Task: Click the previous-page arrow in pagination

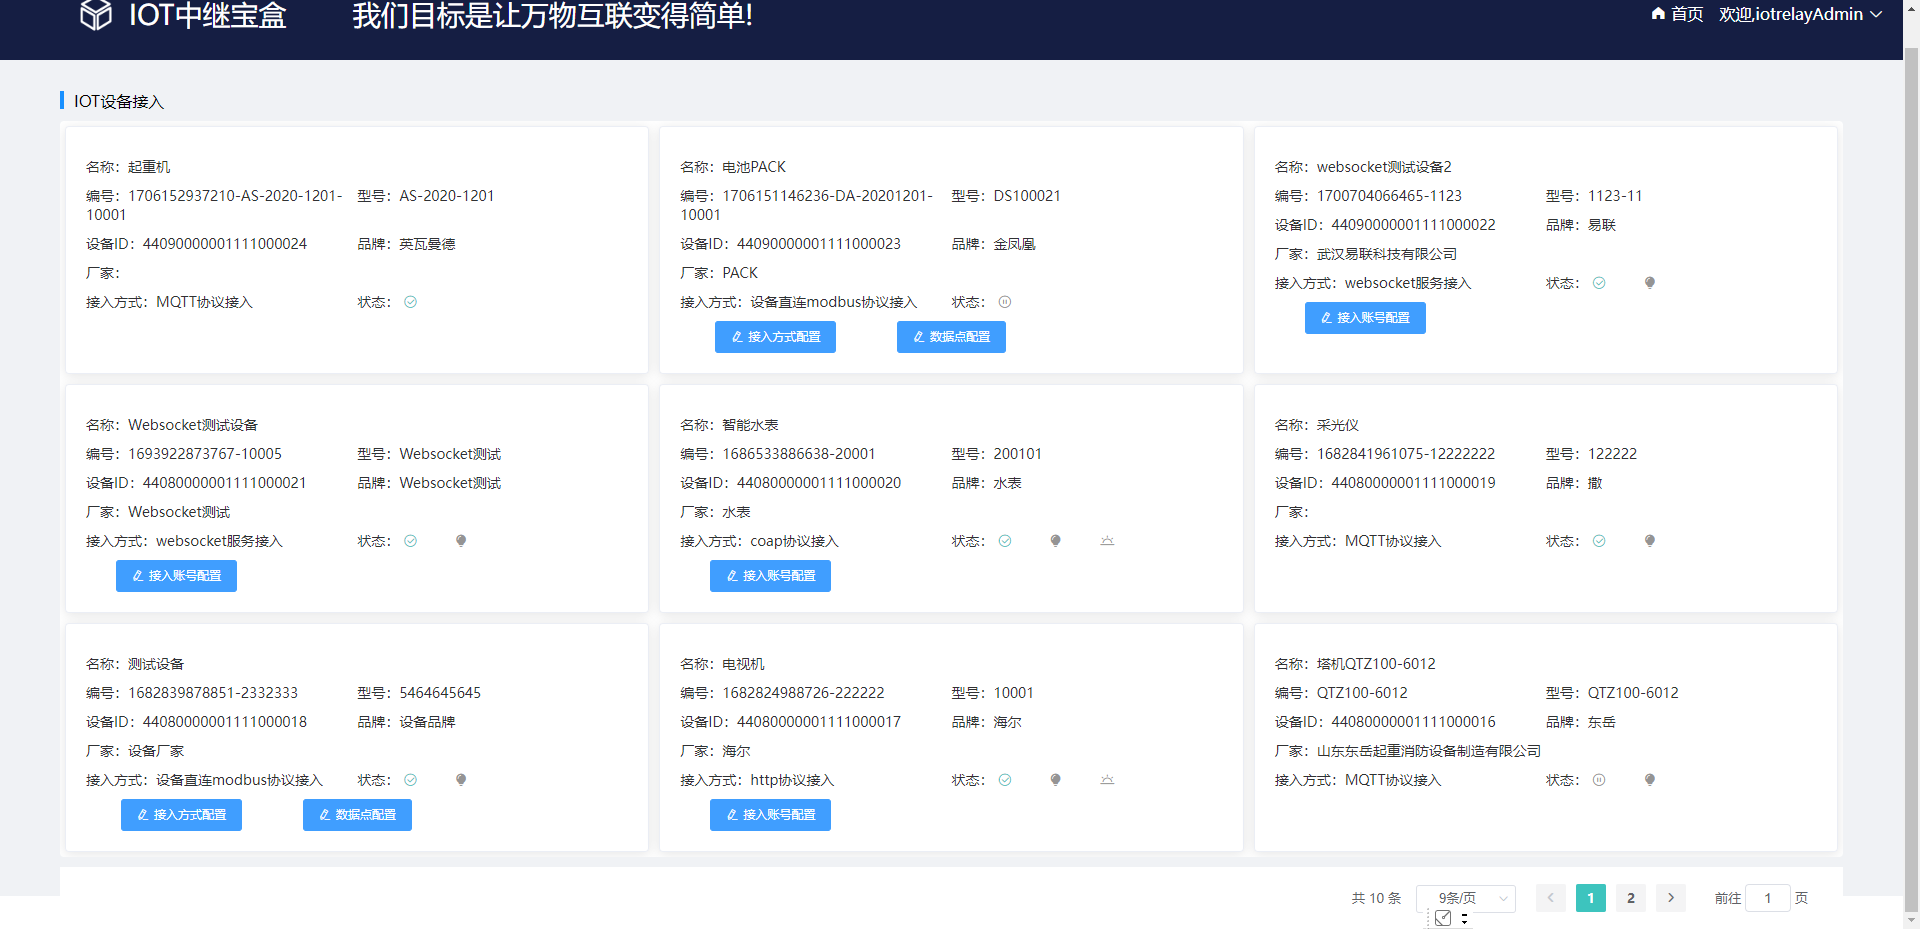Action: pyautogui.click(x=1551, y=898)
